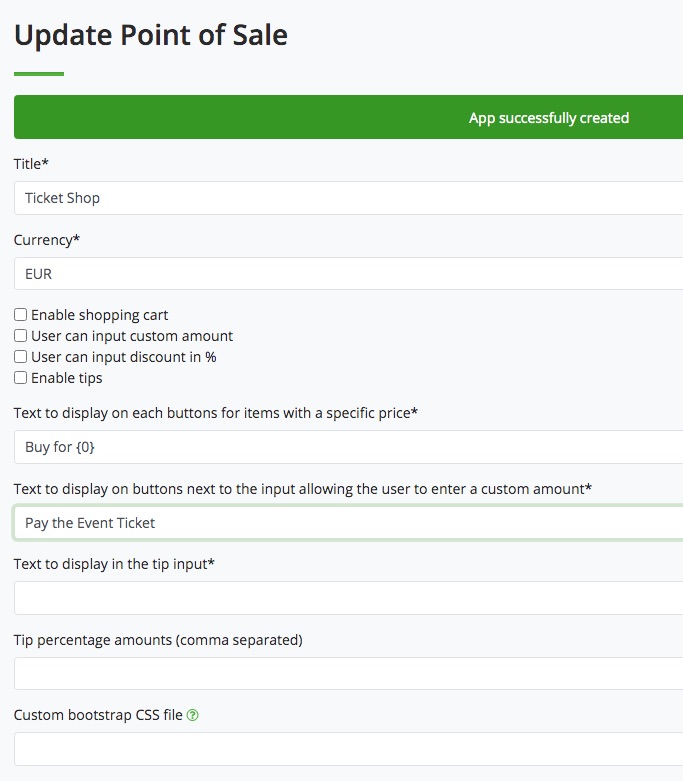Click the 'Tip percentage amounts (comma separated)' label

(158, 640)
